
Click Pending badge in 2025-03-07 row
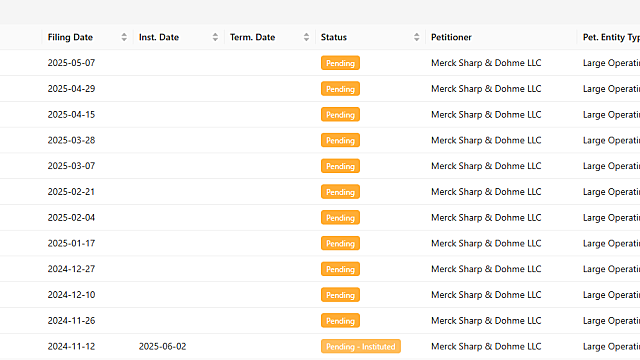pos(340,166)
